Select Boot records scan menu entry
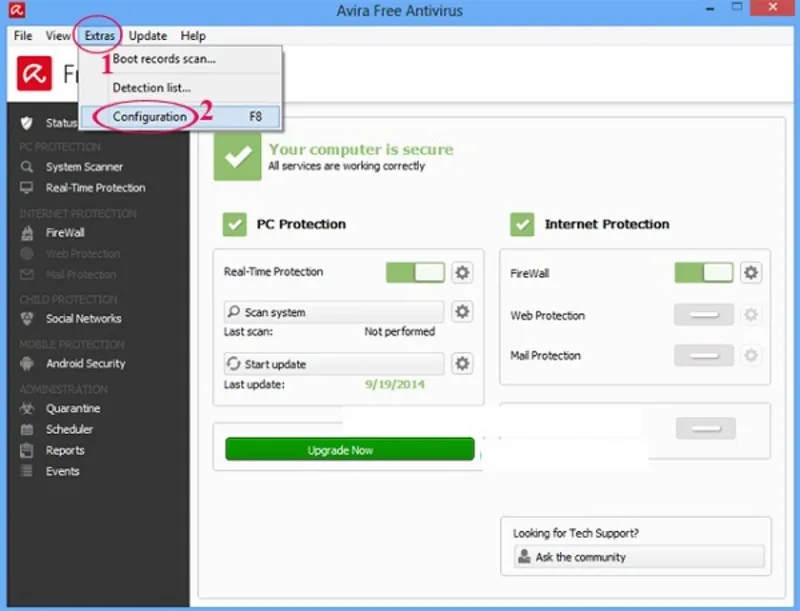800x611 pixels. 163,59
